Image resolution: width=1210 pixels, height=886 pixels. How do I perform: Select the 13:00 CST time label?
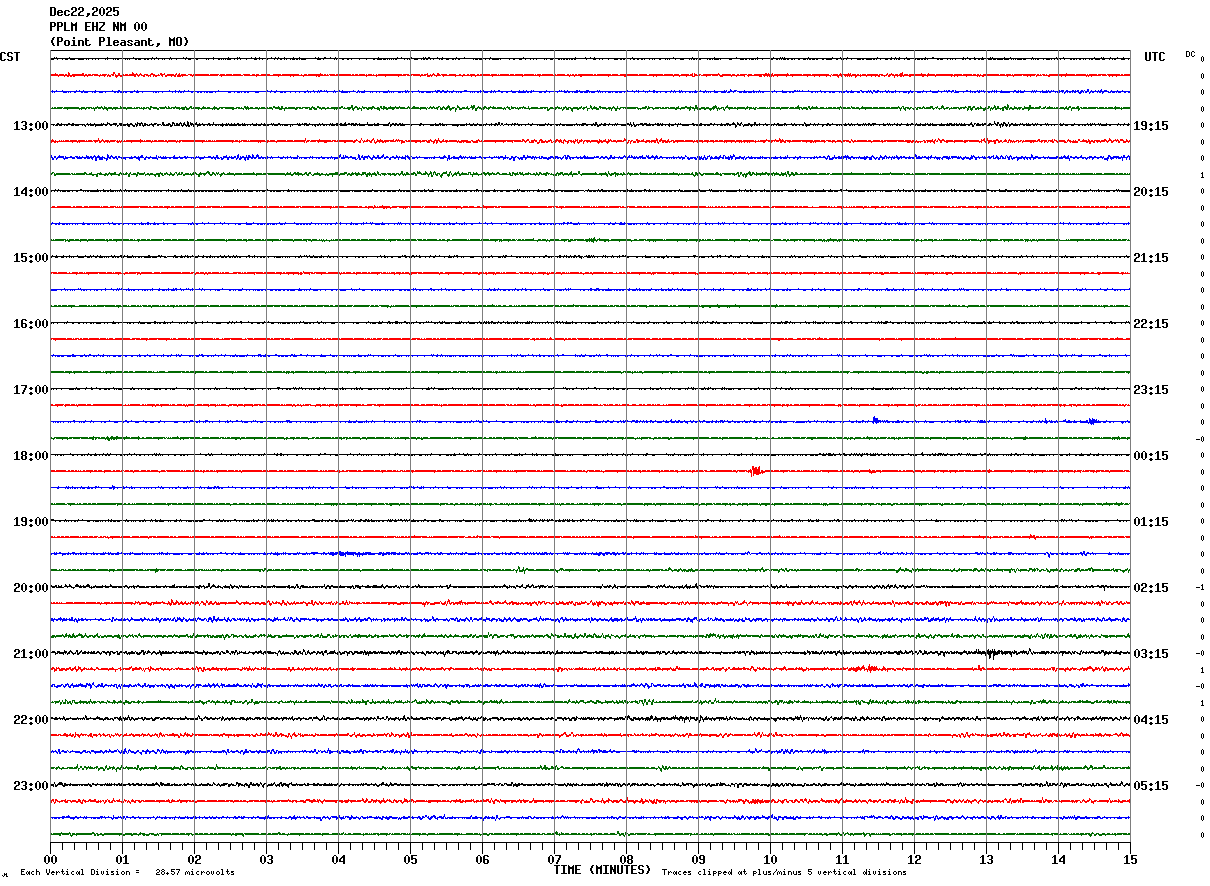click(31, 126)
